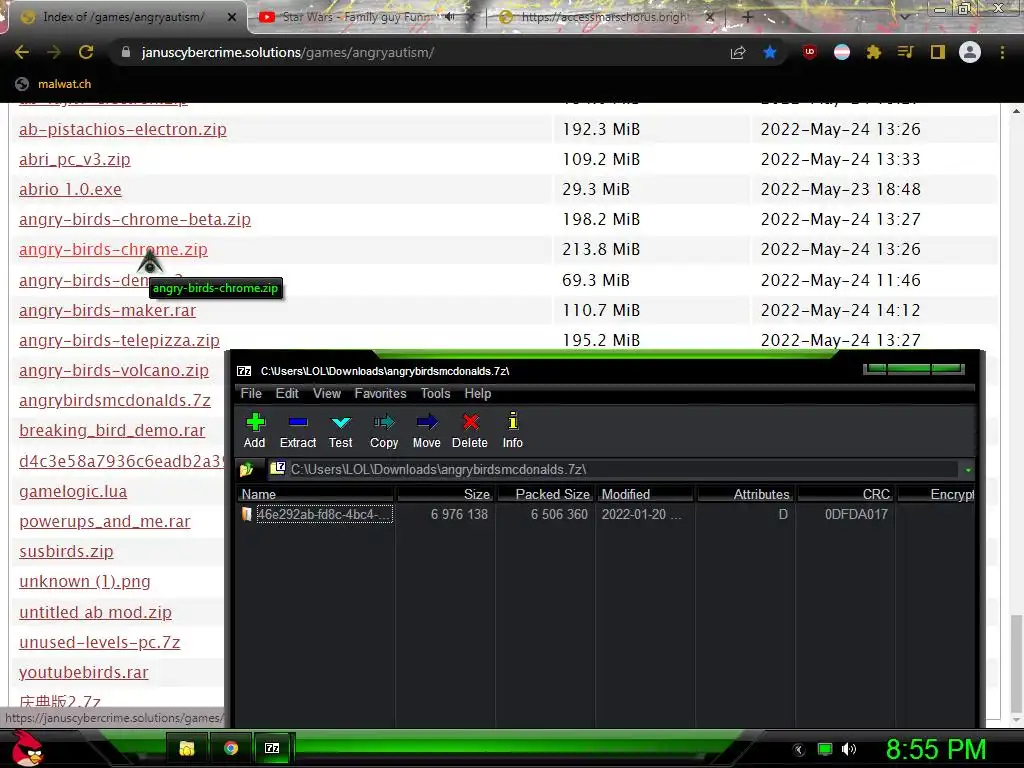Viewport: 1024px width, 768px height.
Task: Sort 7-Zip list by Name column
Action: point(315,494)
